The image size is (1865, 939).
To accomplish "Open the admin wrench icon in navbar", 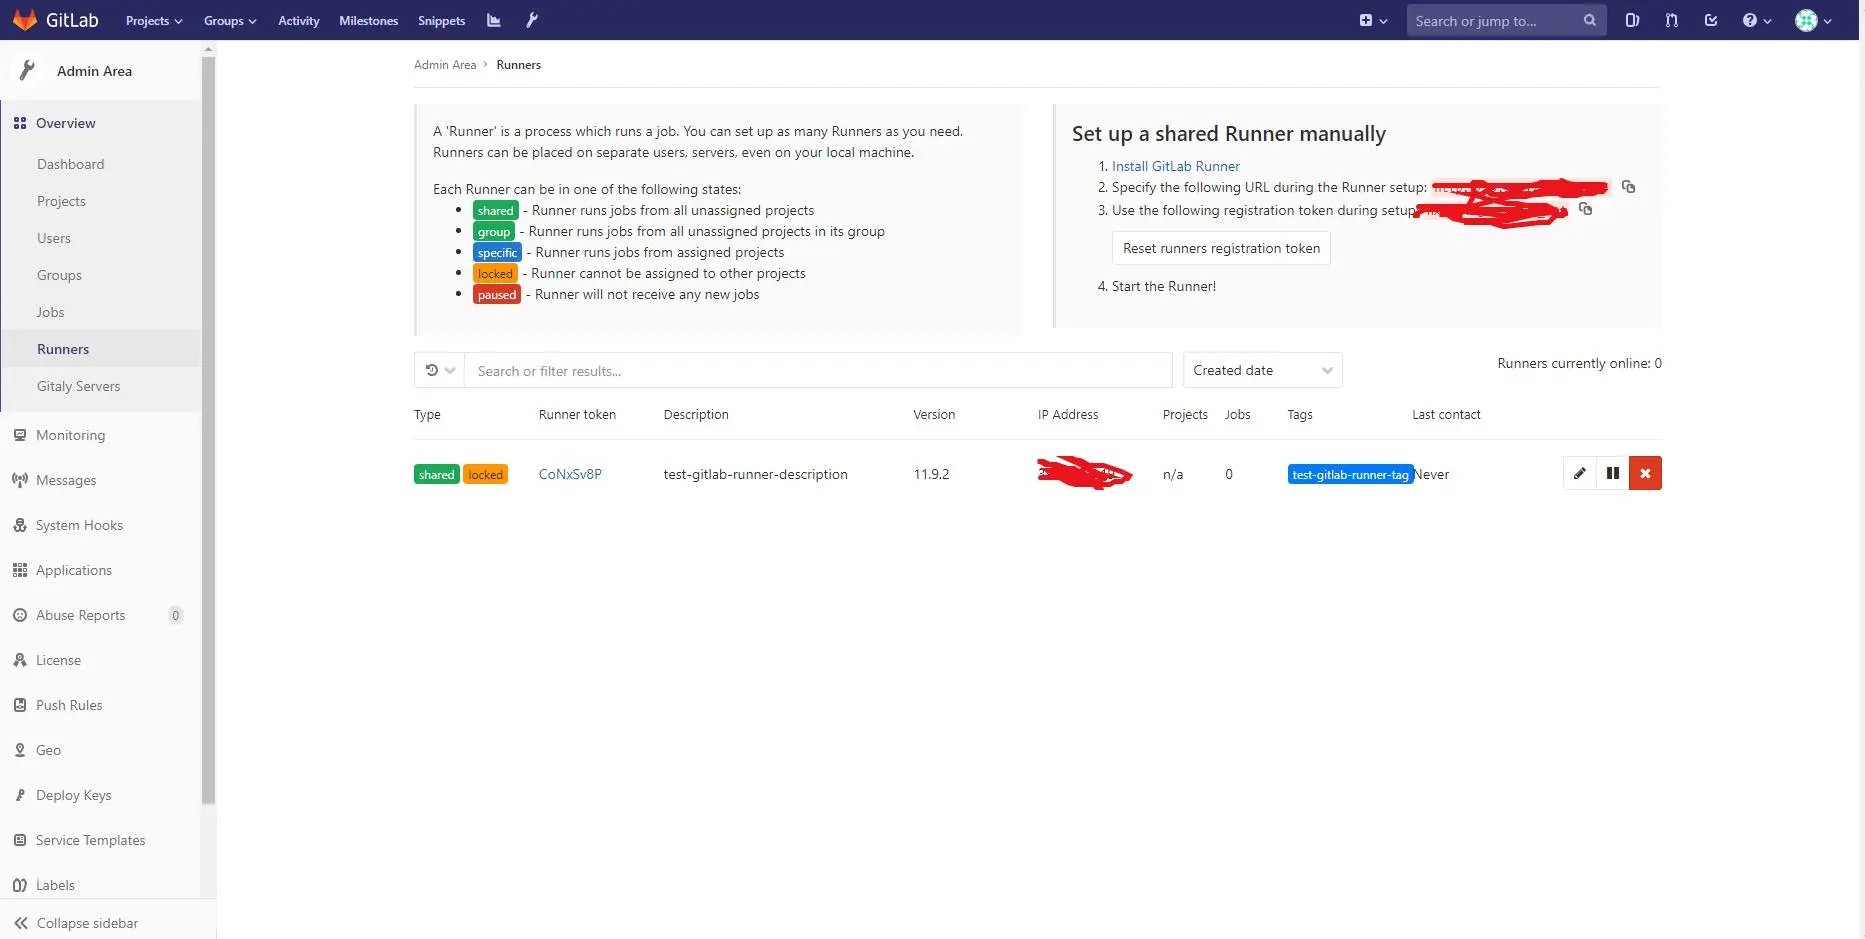I will [x=532, y=20].
